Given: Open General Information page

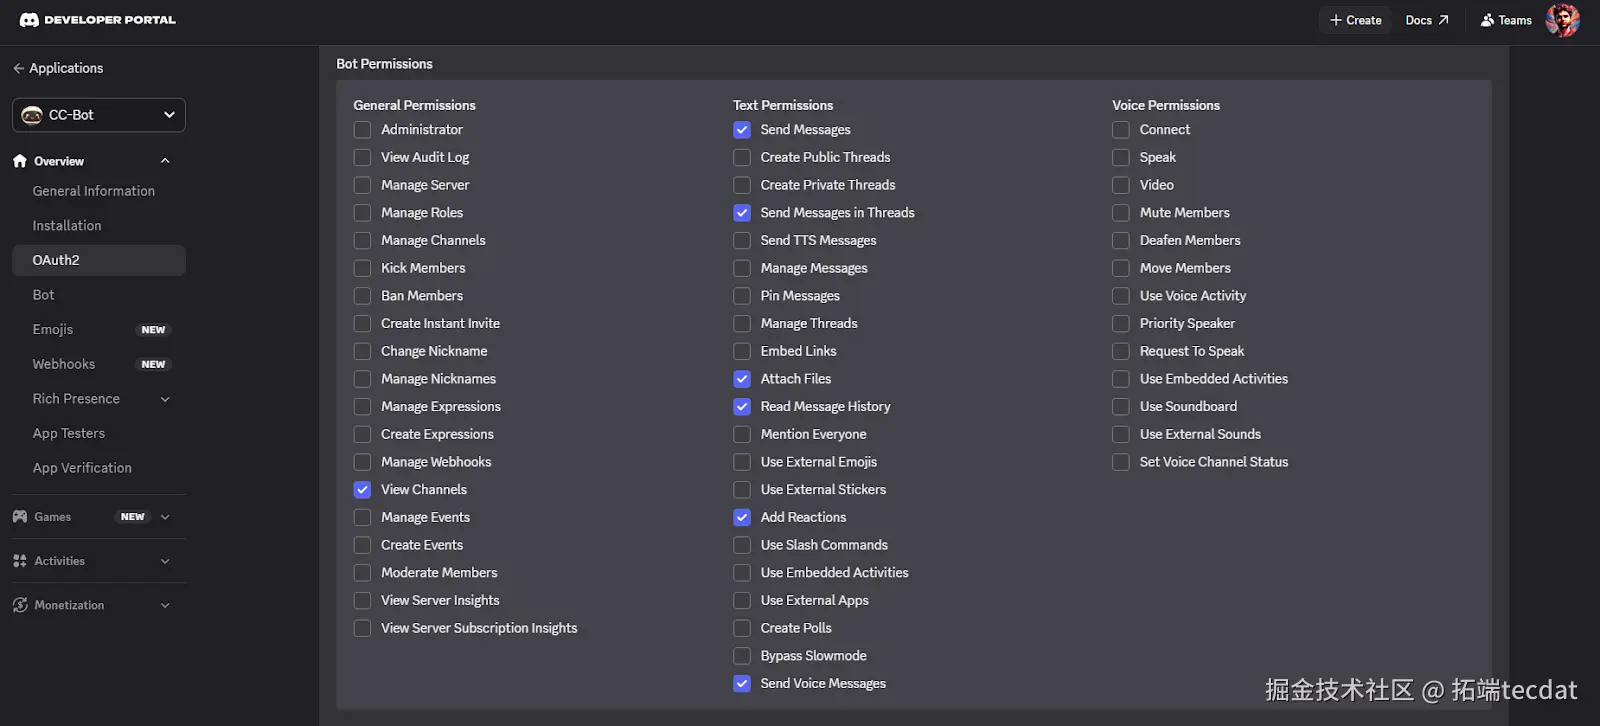Looking at the screenshot, I should 94,191.
